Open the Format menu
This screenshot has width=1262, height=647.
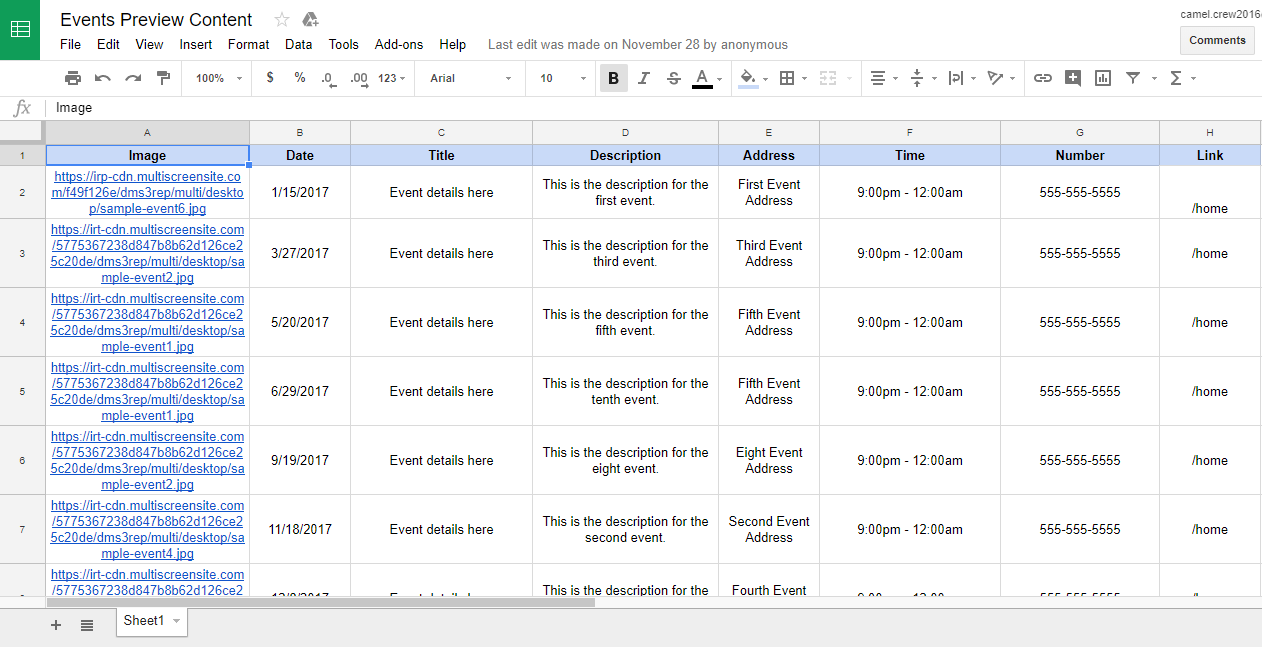[248, 44]
